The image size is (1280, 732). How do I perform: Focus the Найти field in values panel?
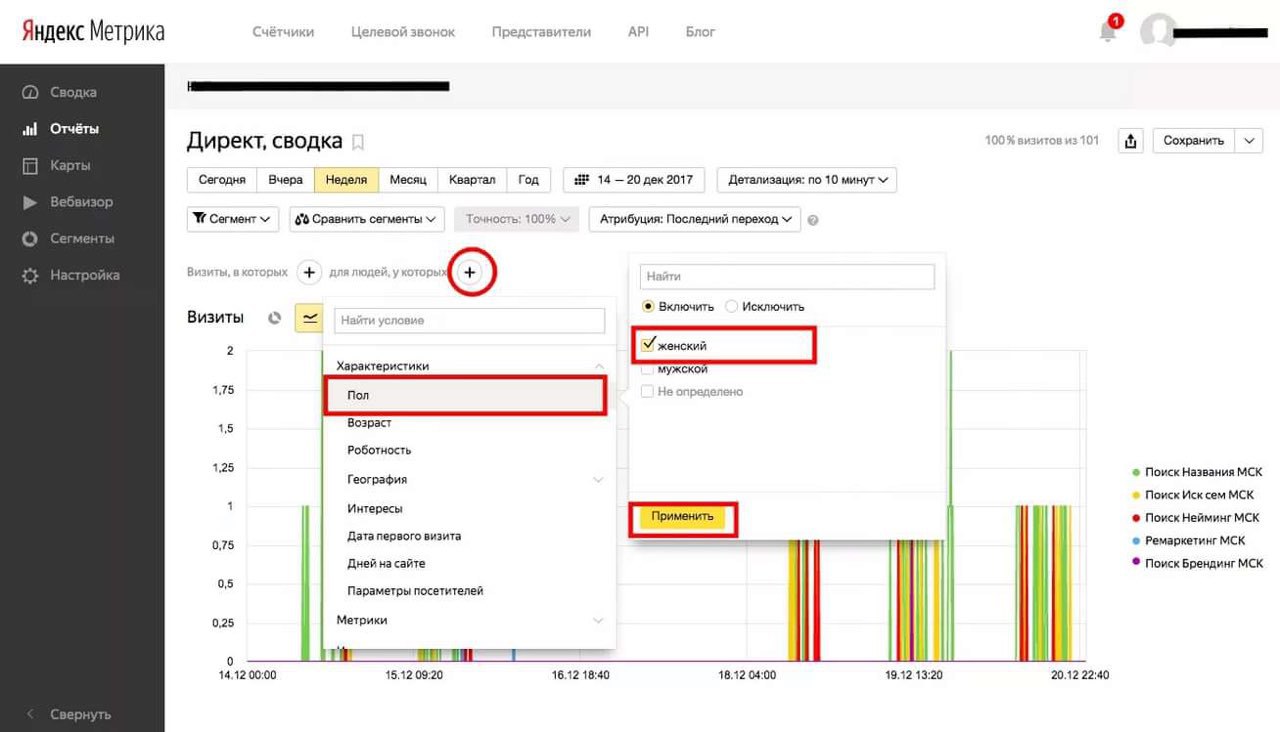pyautogui.click(x=787, y=276)
